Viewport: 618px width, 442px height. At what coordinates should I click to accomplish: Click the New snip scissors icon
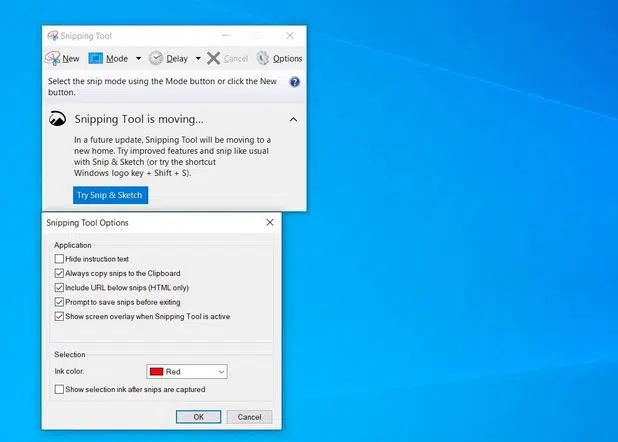52,58
